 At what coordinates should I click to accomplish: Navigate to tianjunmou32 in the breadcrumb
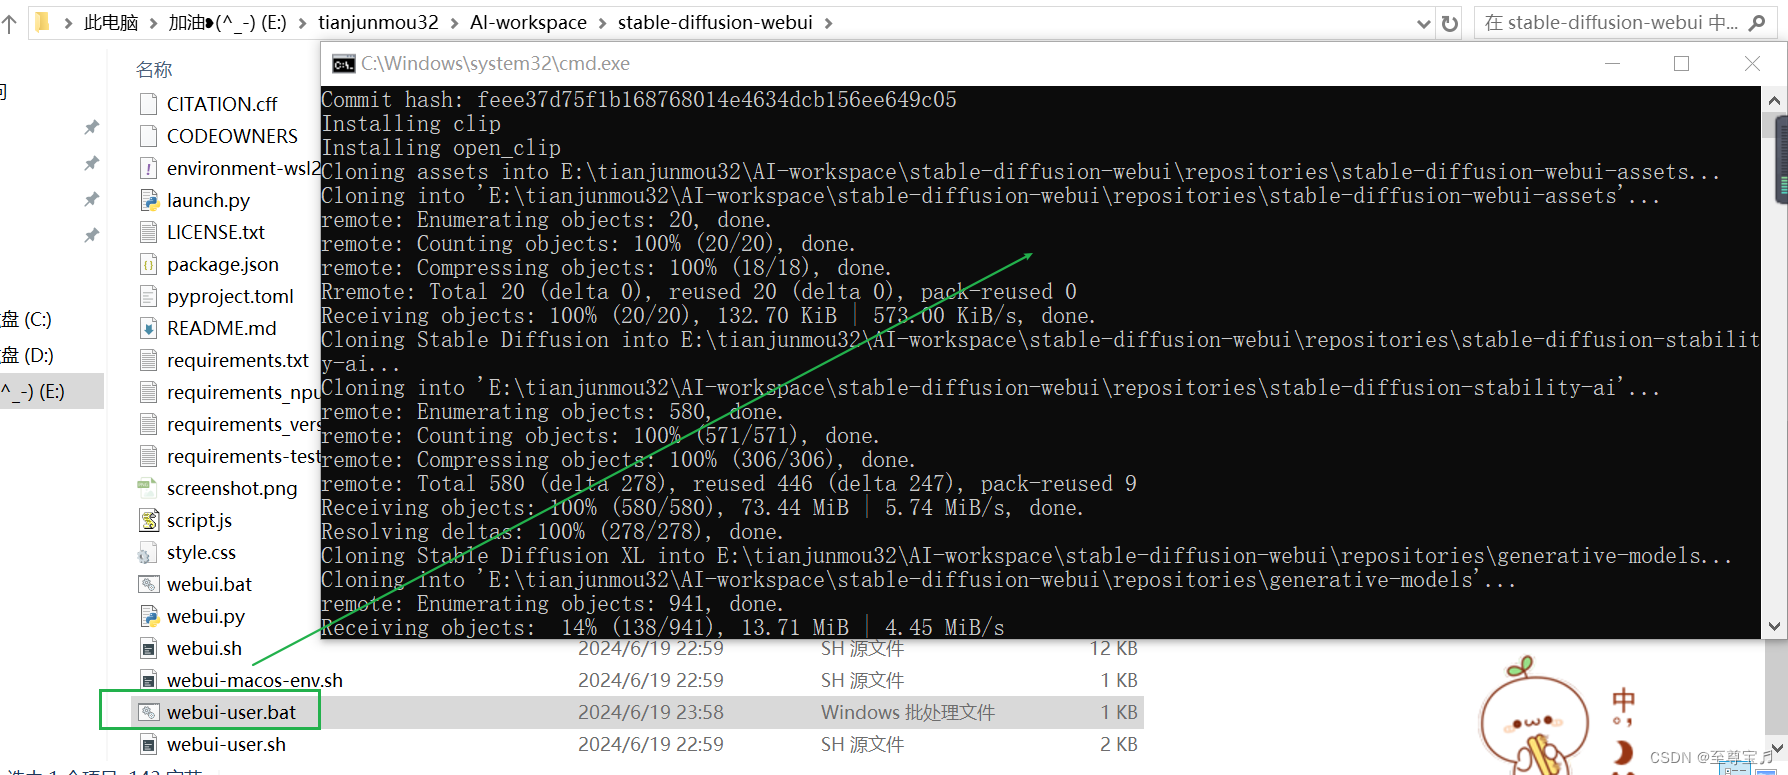(x=378, y=22)
